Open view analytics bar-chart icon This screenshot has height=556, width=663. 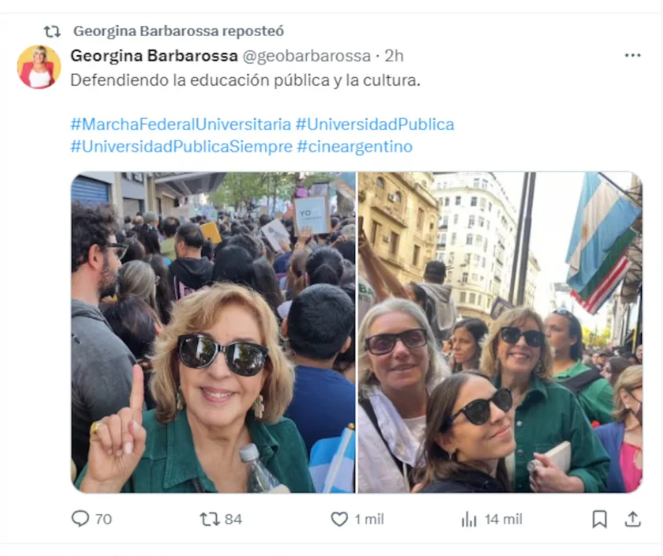(x=469, y=519)
